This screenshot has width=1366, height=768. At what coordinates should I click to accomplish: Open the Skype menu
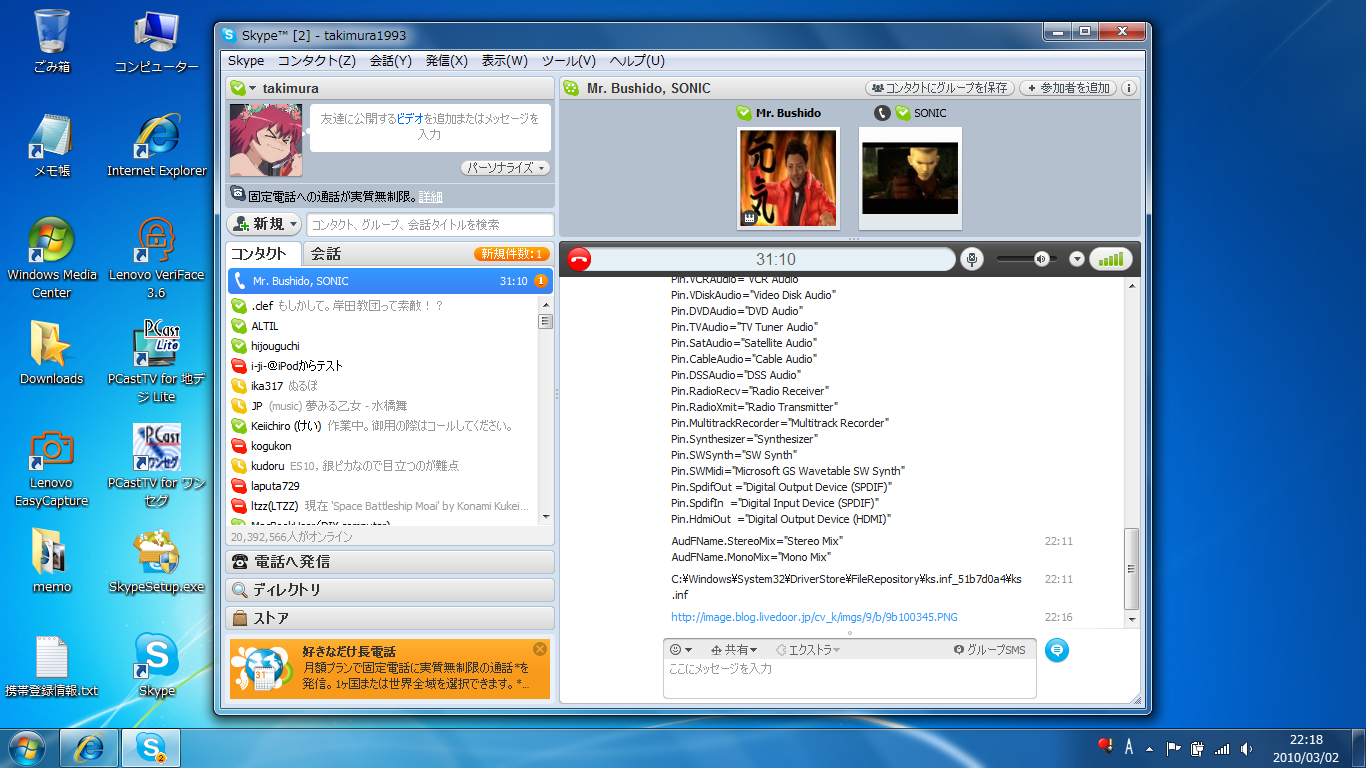(246, 61)
